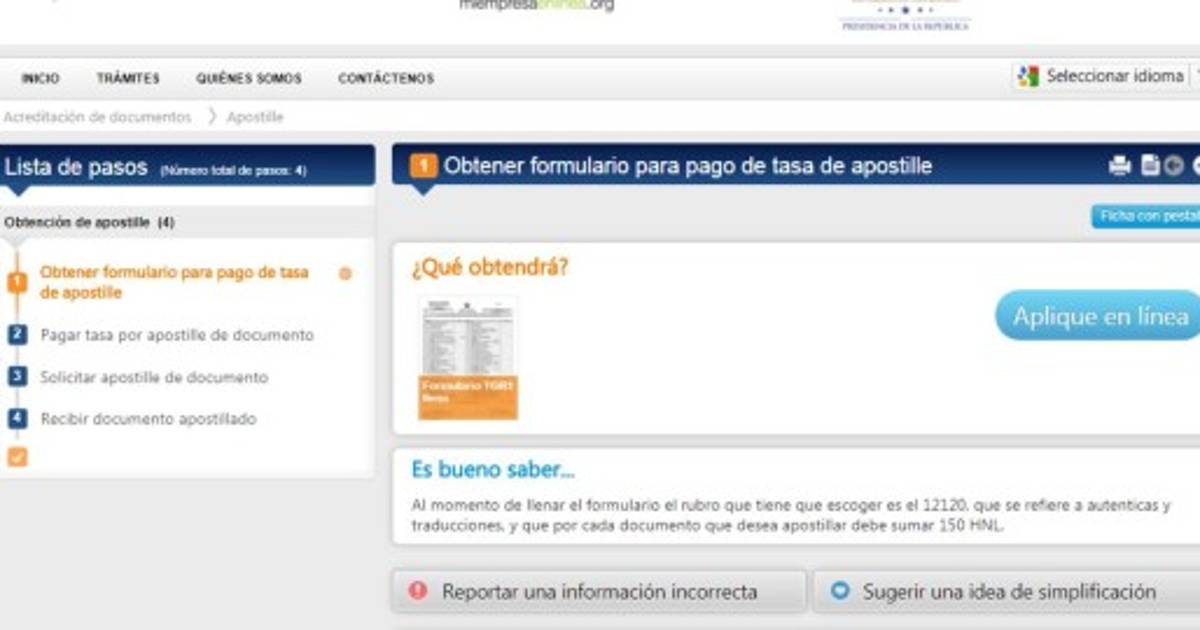Click the red alert icon on Reportar button
This screenshot has width=1200, height=630.
pyautogui.click(x=419, y=591)
